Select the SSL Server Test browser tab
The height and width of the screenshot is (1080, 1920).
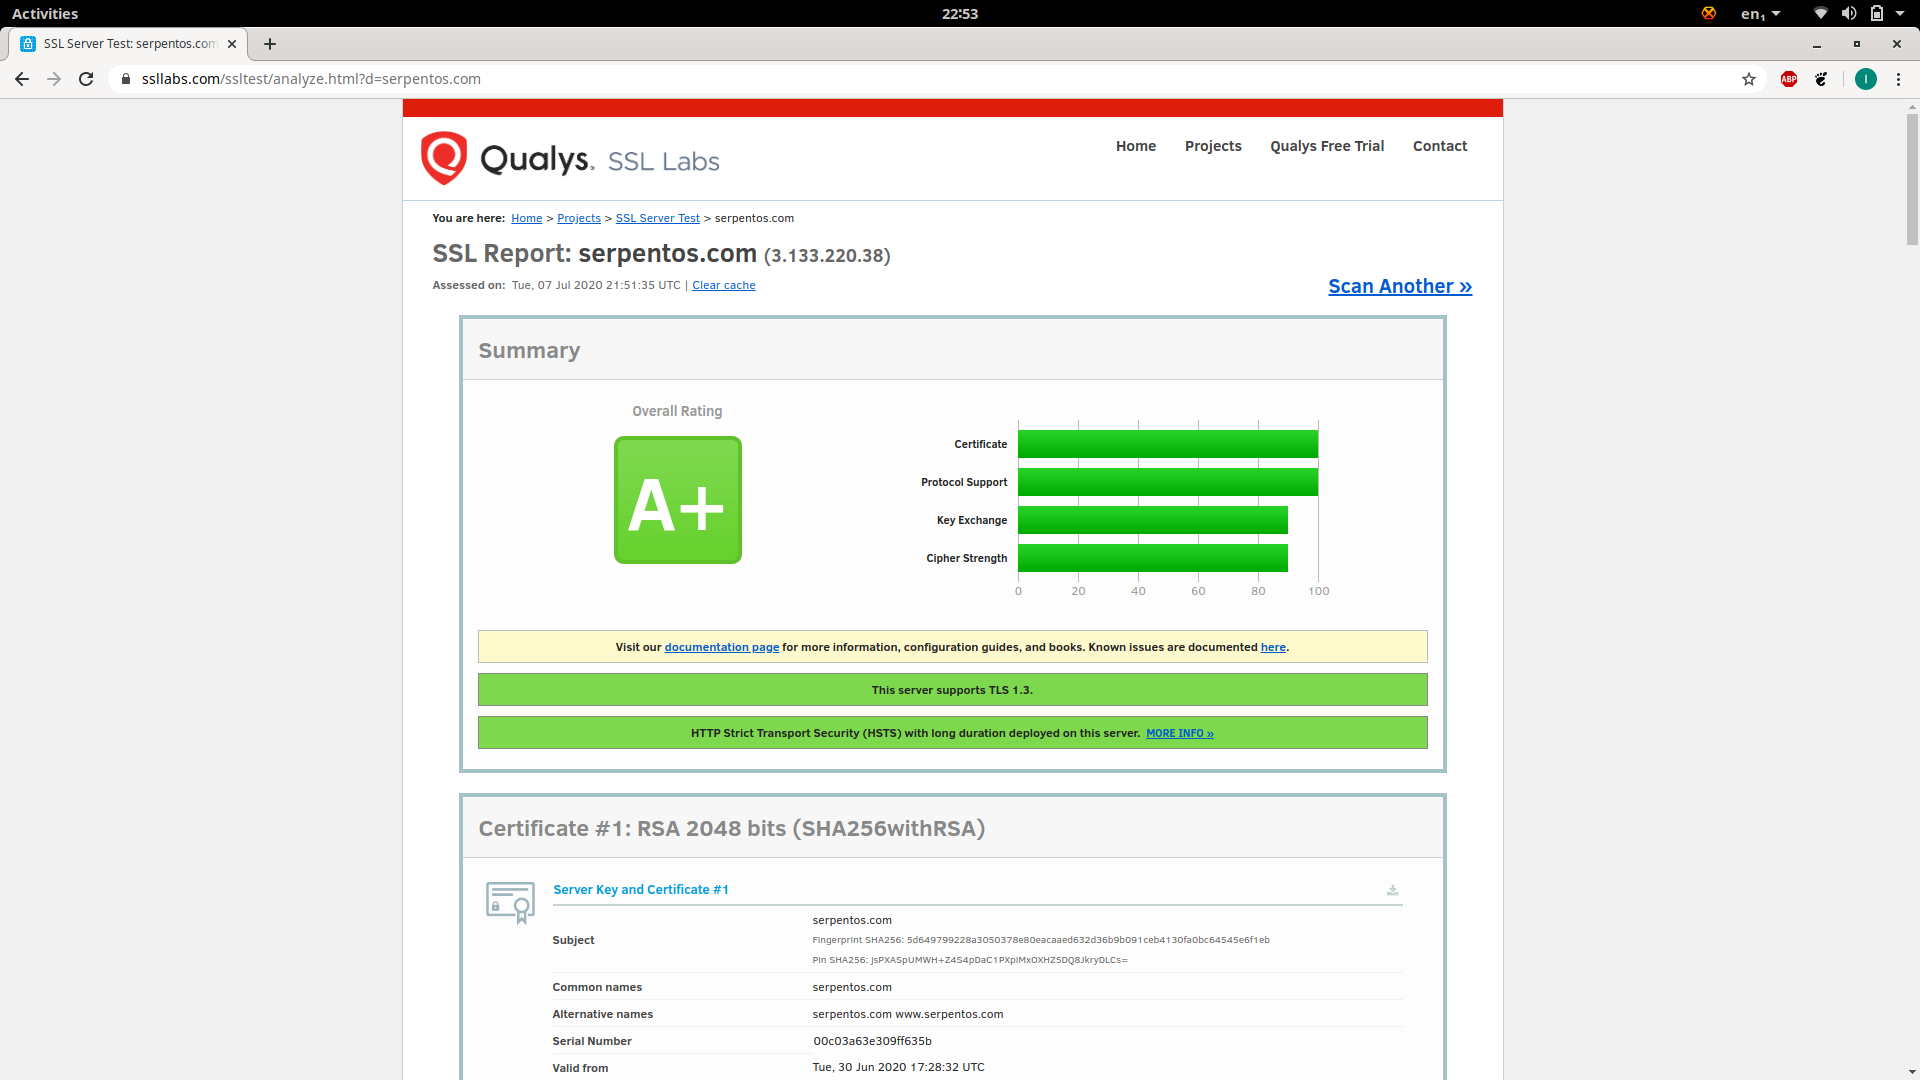click(x=129, y=44)
